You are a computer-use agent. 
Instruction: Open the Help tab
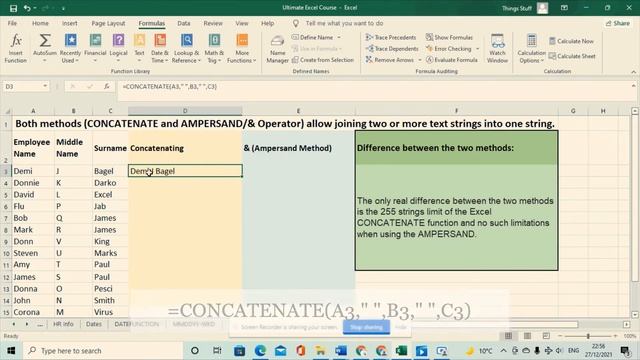click(x=267, y=23)
